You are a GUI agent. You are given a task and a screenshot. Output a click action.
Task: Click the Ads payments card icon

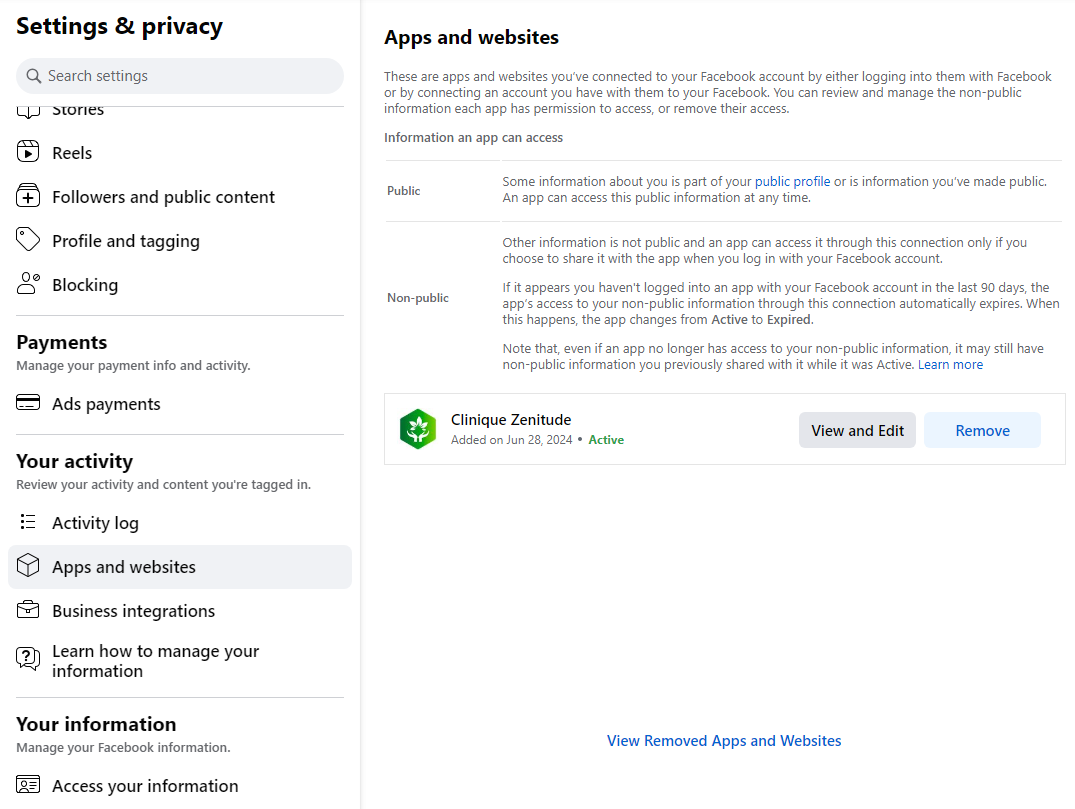click(x=28, y=404)
